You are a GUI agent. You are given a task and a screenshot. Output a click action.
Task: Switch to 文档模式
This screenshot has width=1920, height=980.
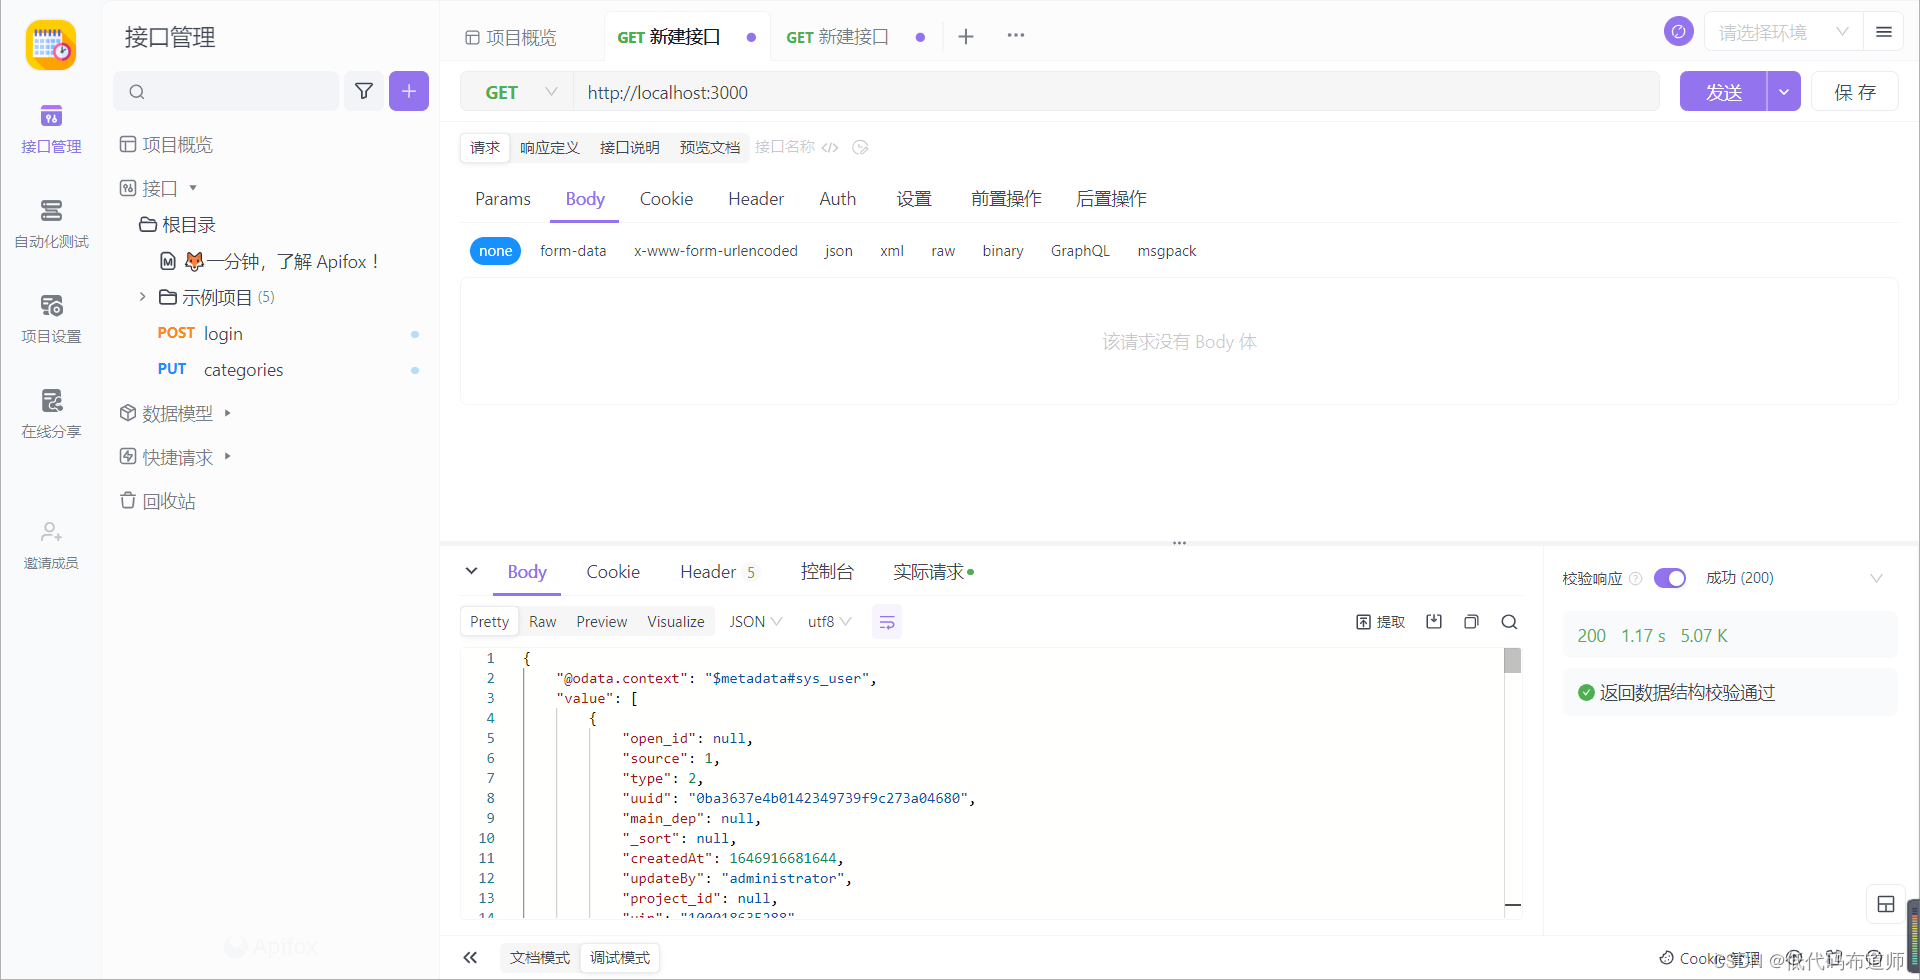pyautogui.click(x=540, y=957)
